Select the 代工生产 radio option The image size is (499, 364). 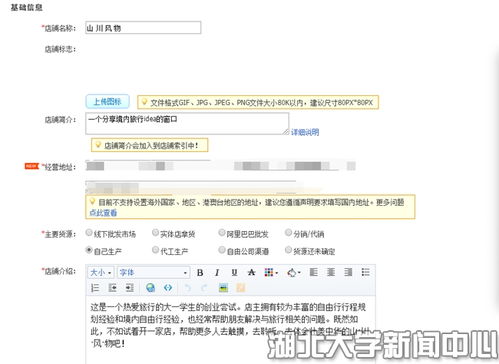(x=155, y=250)
